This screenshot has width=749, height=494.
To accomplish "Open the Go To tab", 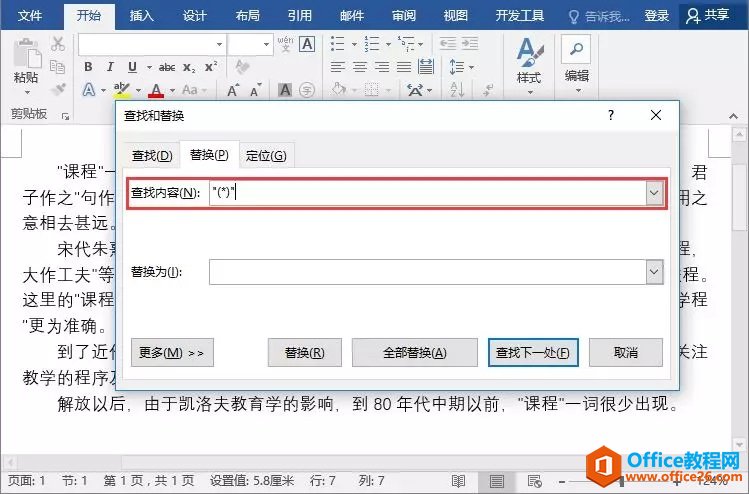I will coord(266,156).
